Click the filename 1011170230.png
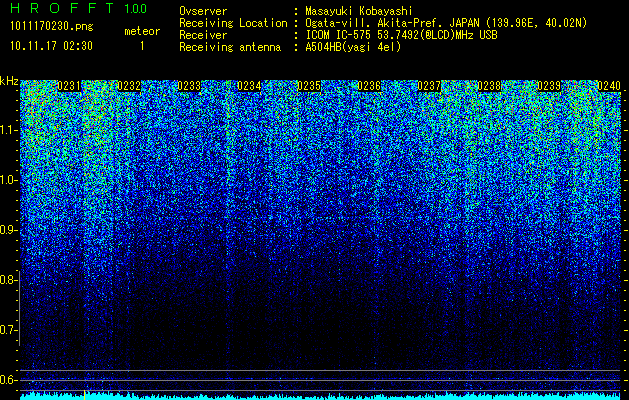 click(x=52, y=26)
